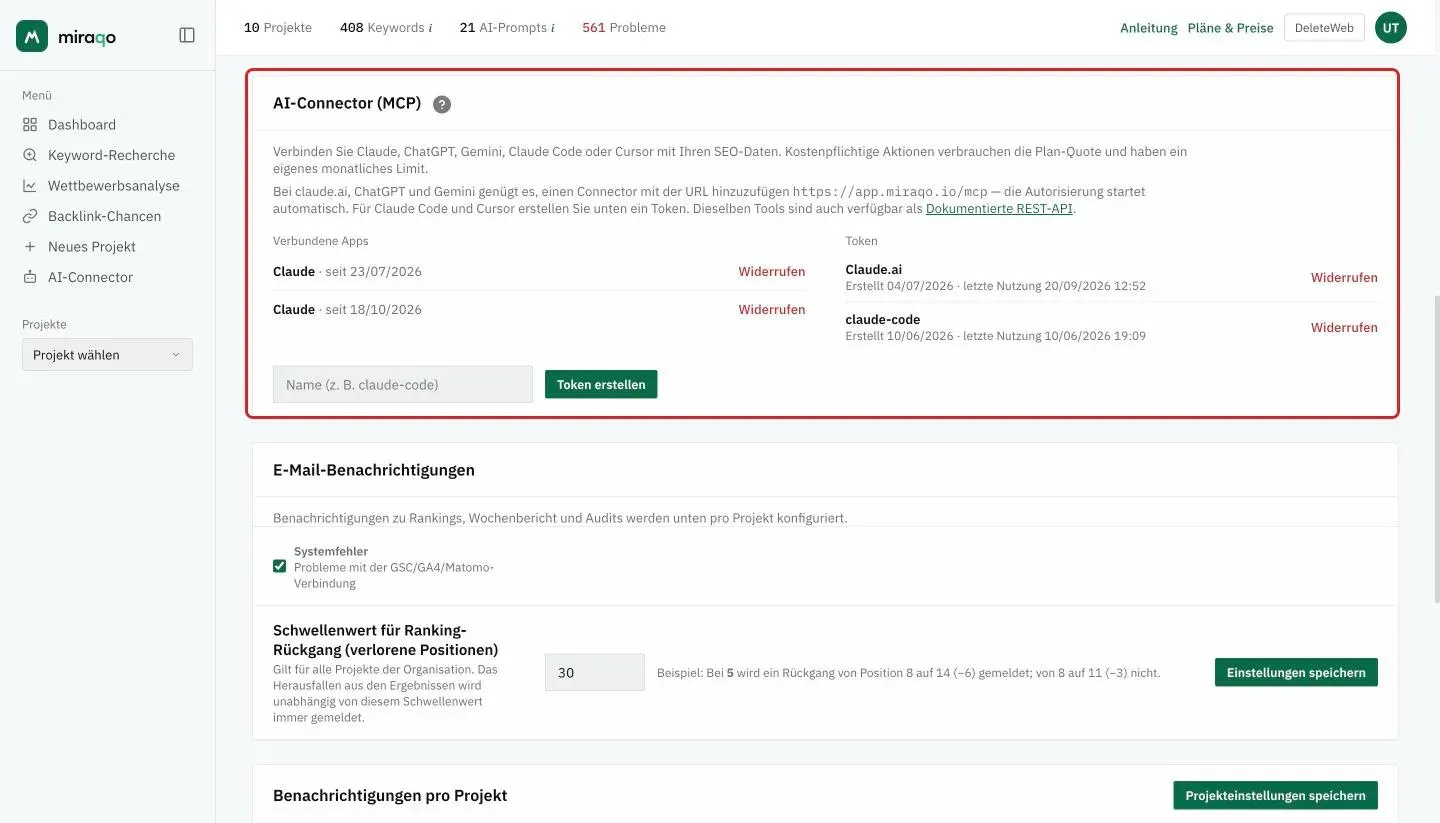Screen dimensions: 1440x823
Task: Click the token name input field
Action: (x=402, y=384)
